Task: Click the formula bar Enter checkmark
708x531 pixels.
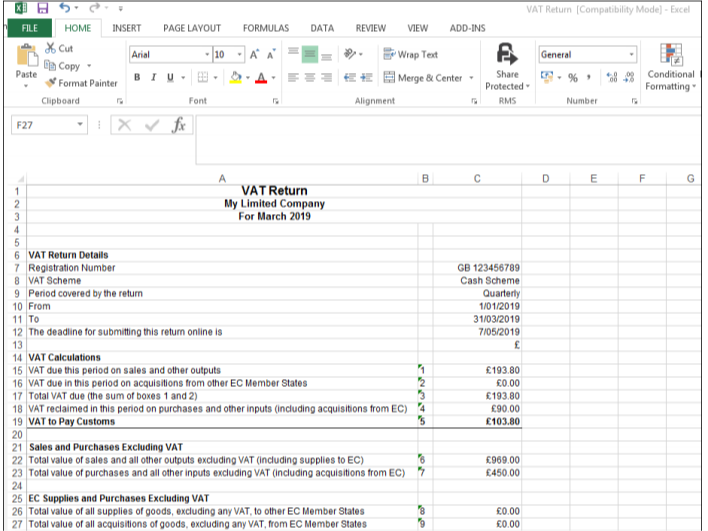Action: [x=152, y=125]
